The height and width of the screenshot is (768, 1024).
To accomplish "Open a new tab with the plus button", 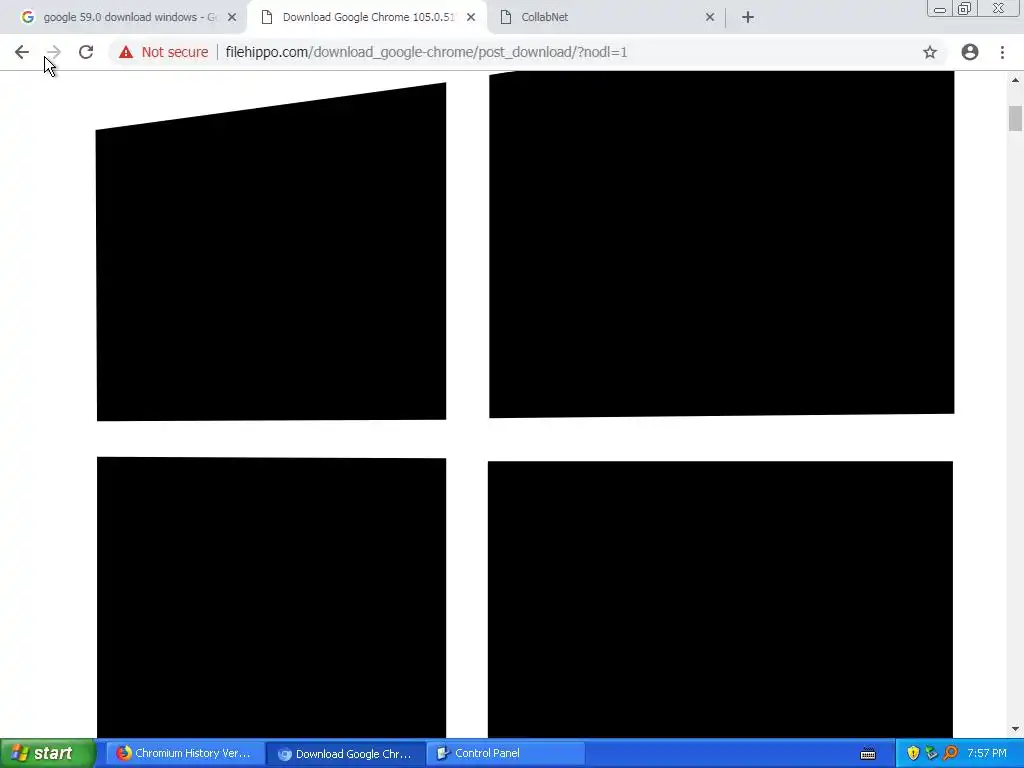I will 748,18.
